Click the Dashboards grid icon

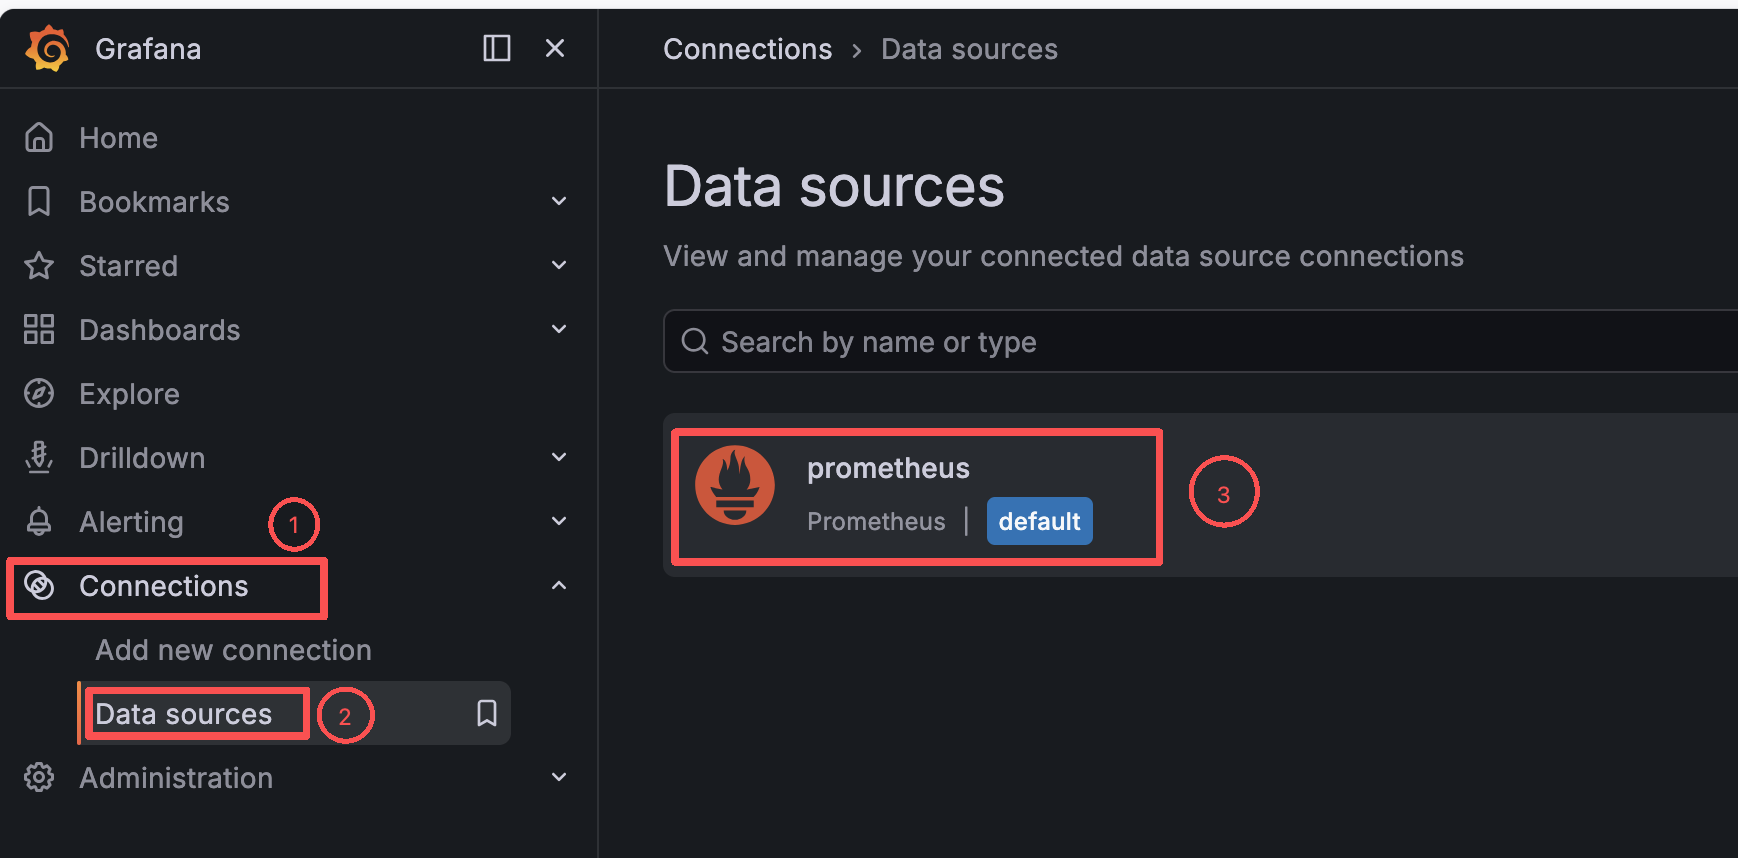tap(39, 329)
